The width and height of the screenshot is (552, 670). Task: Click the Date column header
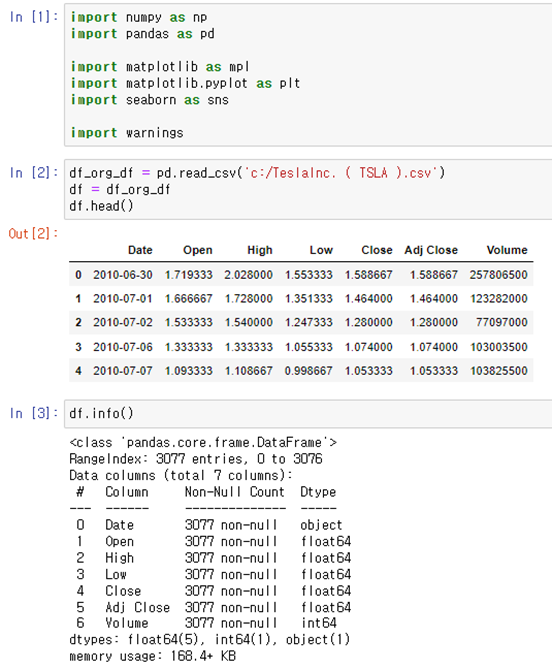[x=140, y=250]
